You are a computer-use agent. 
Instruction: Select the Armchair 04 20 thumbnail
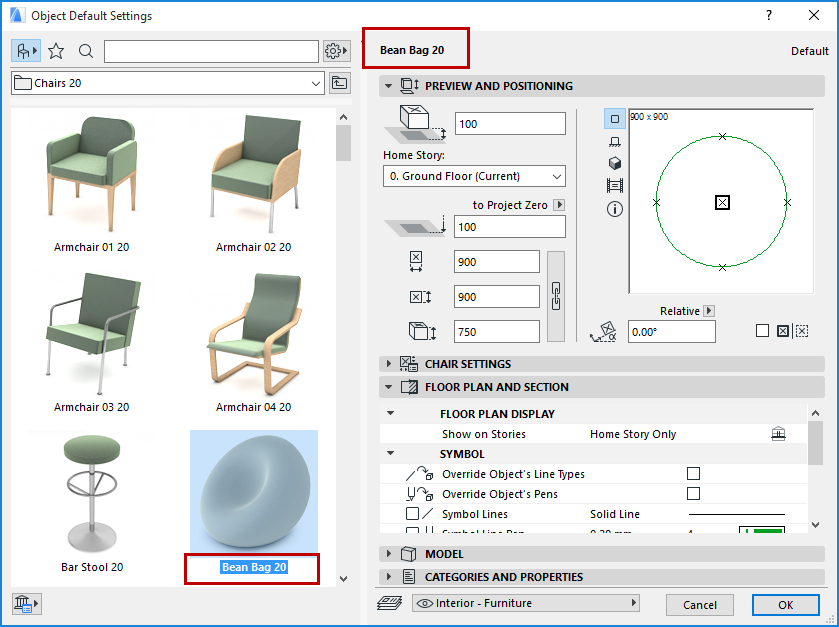coord(254,334)
